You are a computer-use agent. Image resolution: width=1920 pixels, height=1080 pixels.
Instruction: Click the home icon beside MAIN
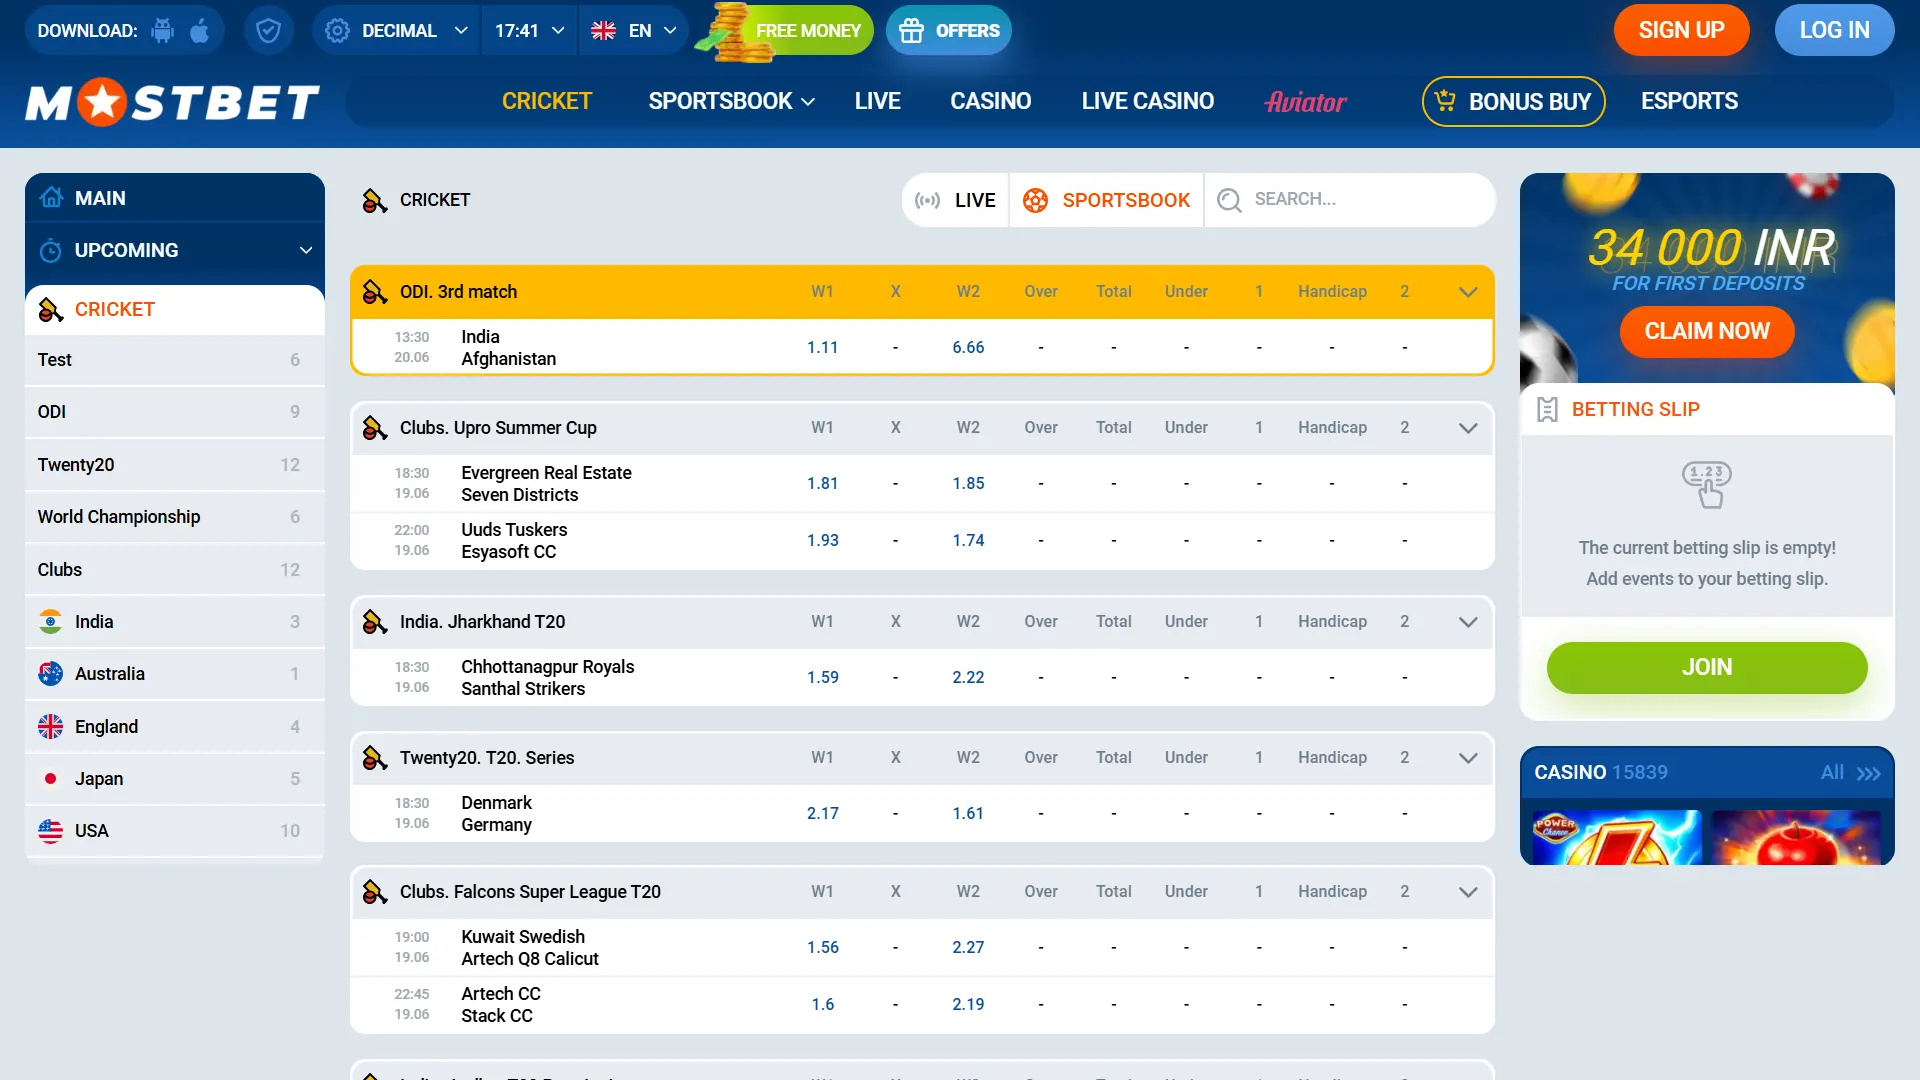(x=51, y=197)
